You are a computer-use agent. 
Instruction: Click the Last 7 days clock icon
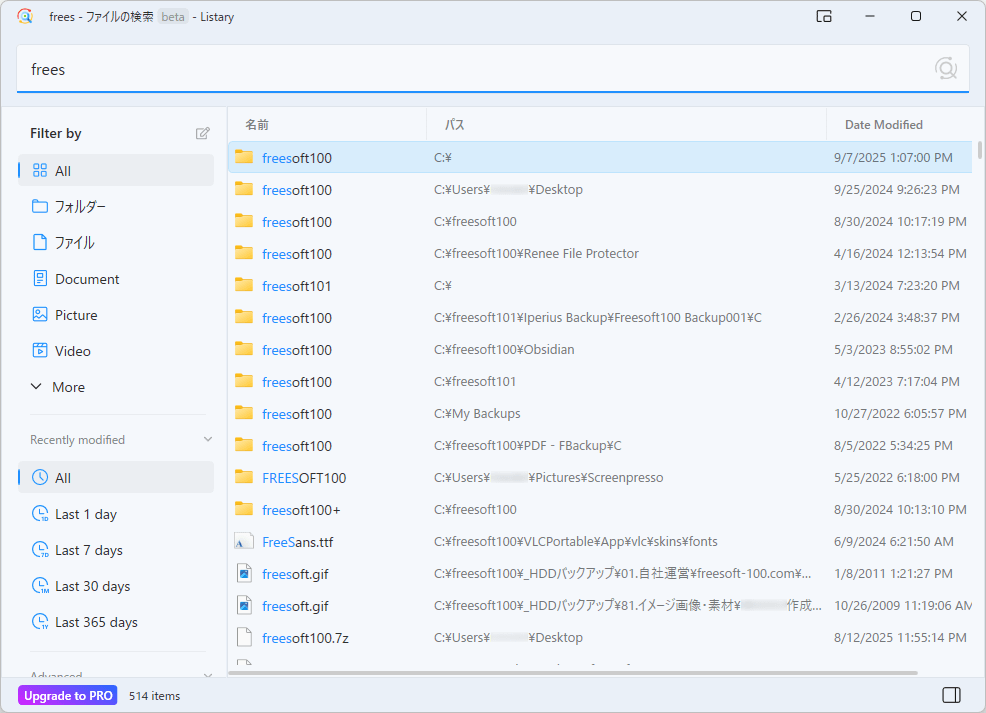[x=40, y=550]
